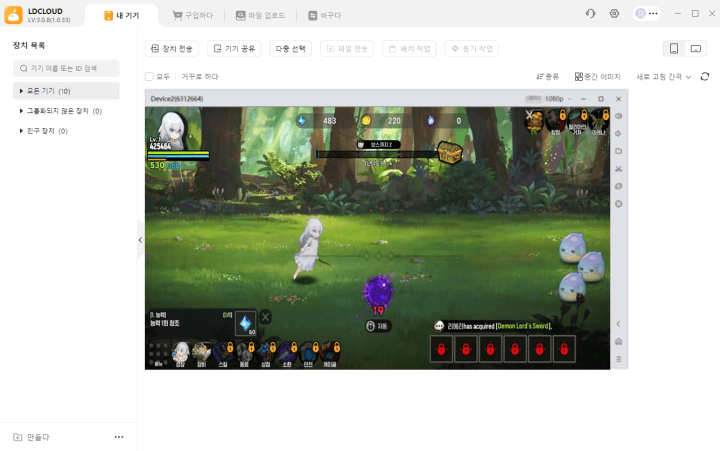Click gold pile booster icon at top right
720x451 pixels.
coord(534,121)
